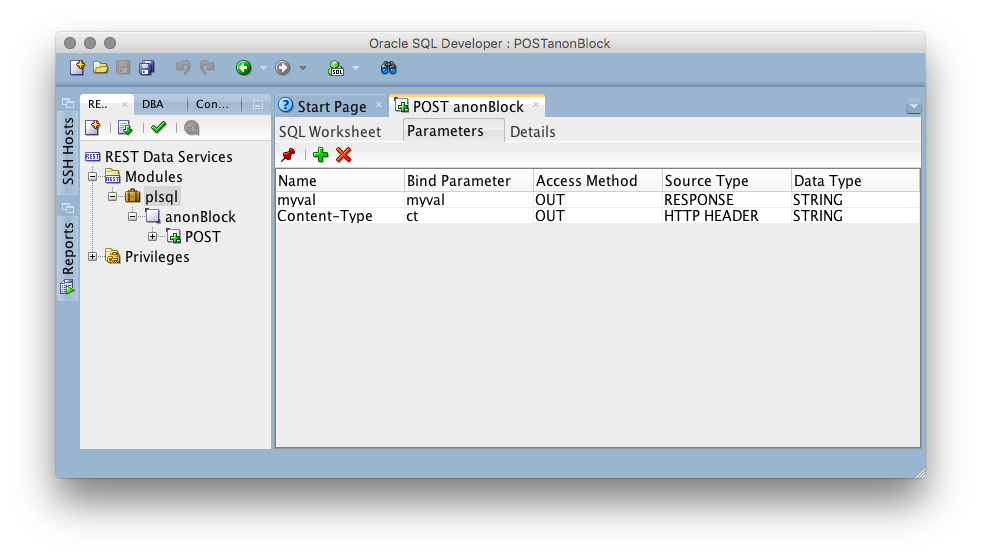Click the green checkmark validate icon
Image resolution: width=981 pixels, height=558 pixels.
tap(158, 127)
